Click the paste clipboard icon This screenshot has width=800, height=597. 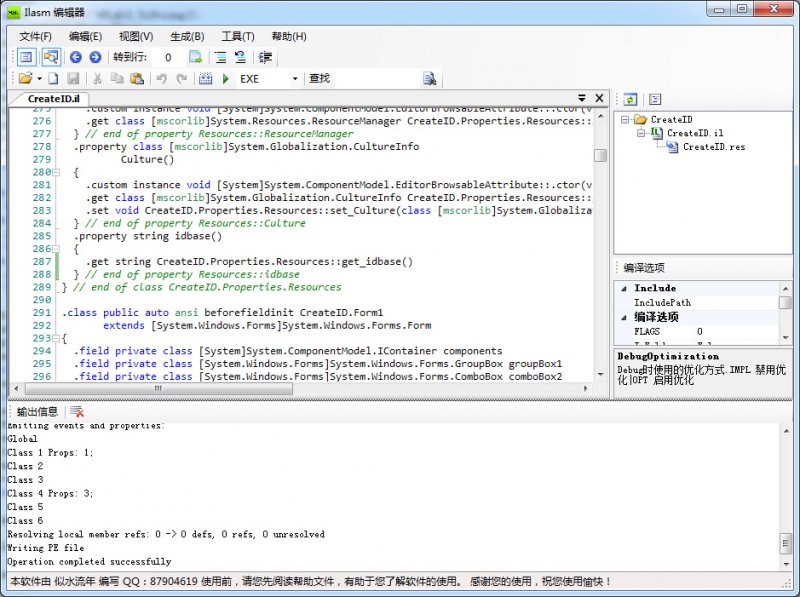click(137, 79)
